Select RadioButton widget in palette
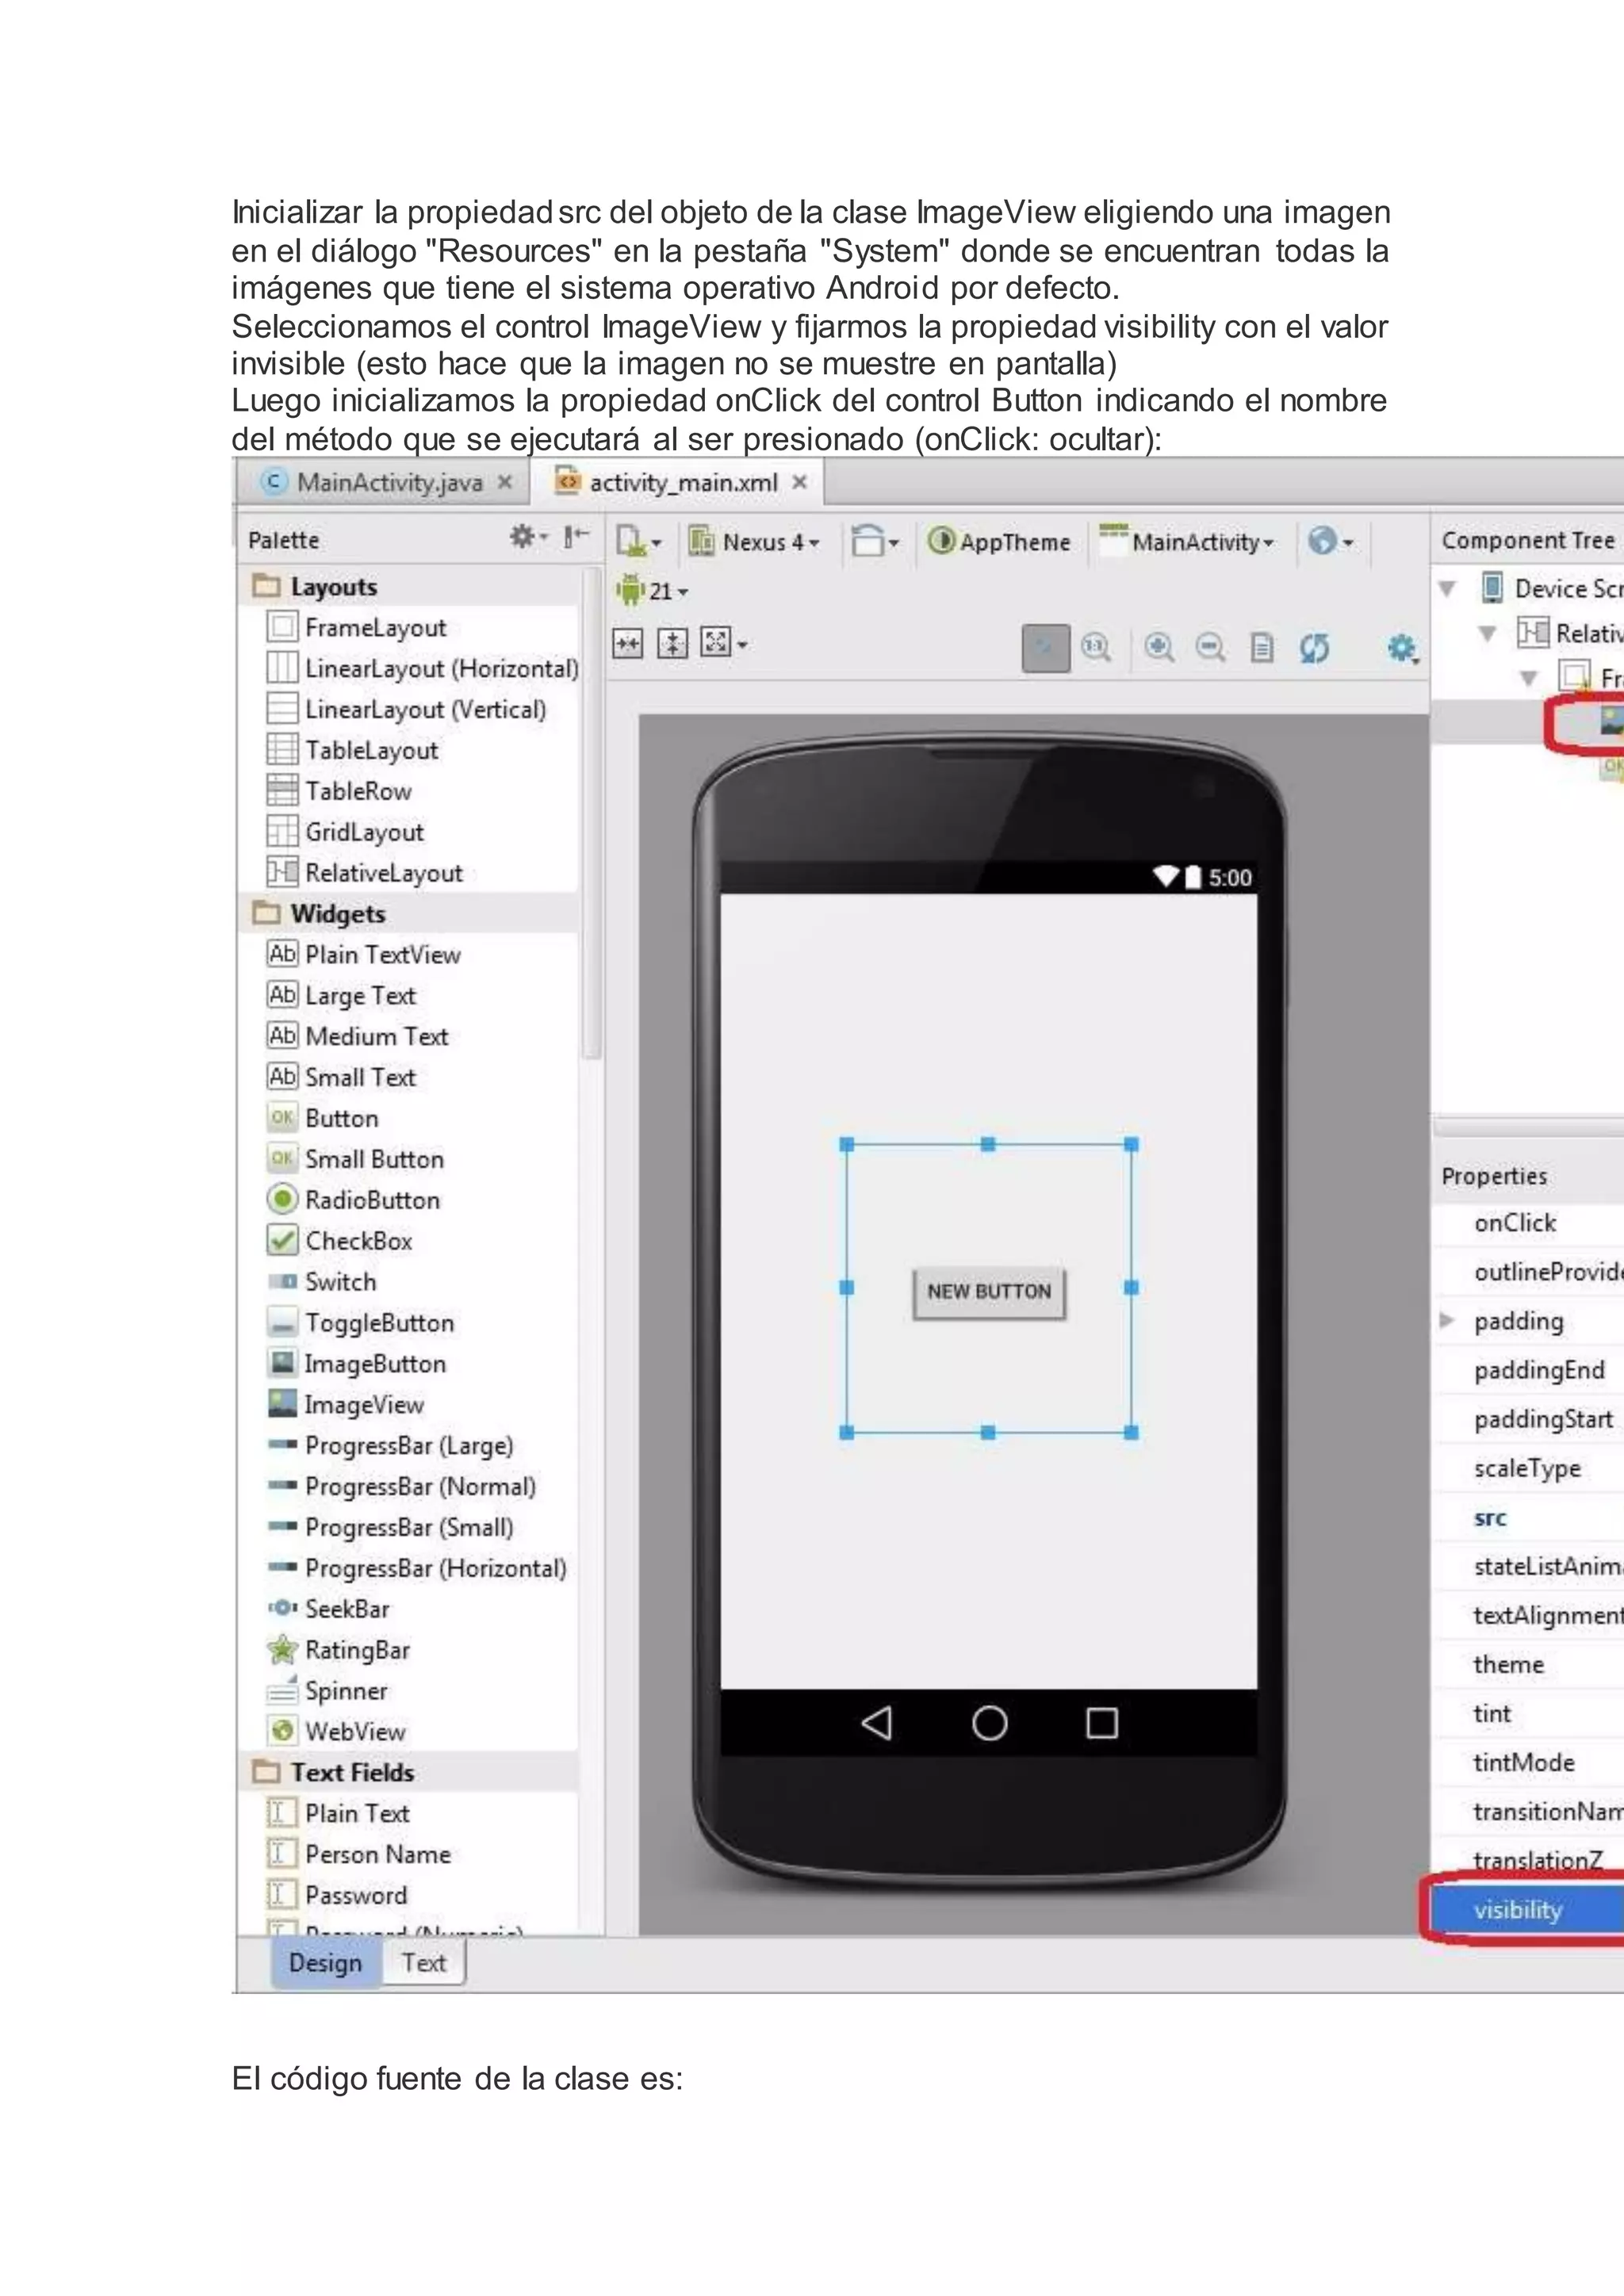This screenshot has height=2296, width=1624. coord(354,1200)
